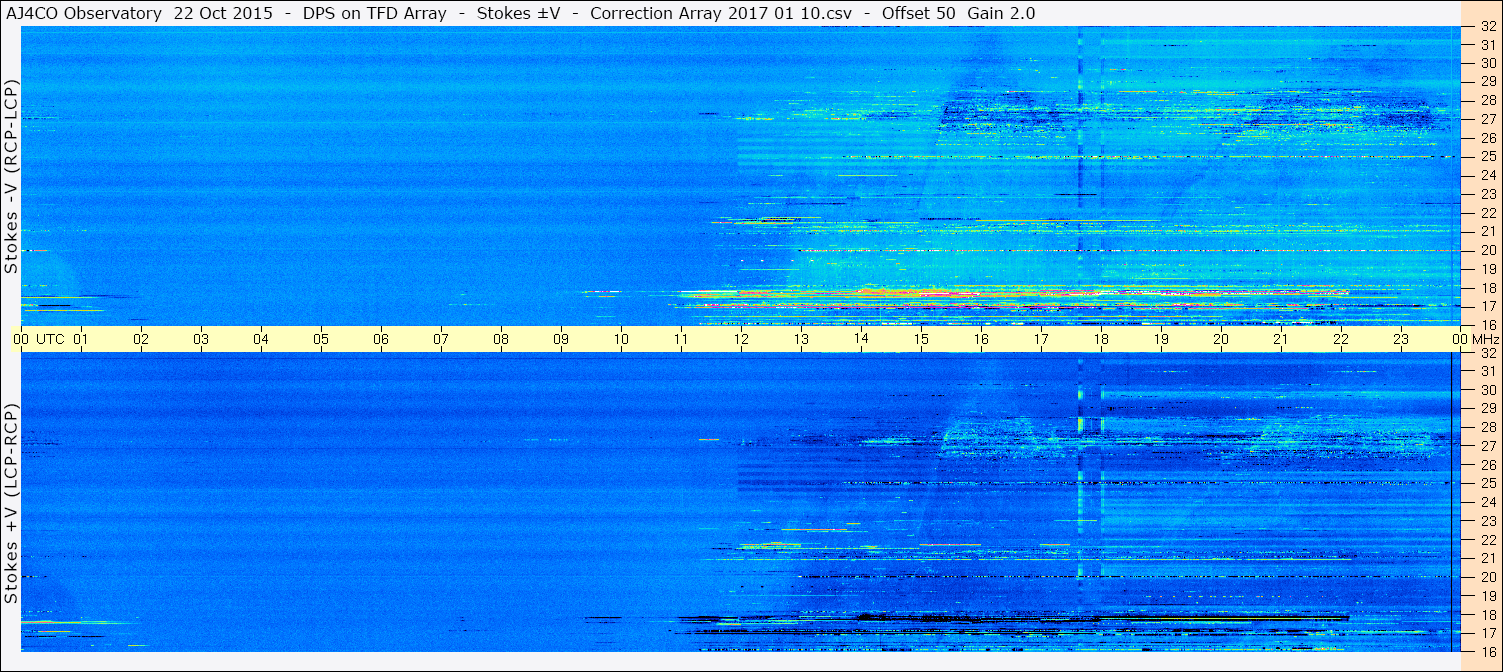Select 22 MHz label on upper Stokes -V scale
This screenshot has height=672, width=1503.
(x=1488, y=213)
